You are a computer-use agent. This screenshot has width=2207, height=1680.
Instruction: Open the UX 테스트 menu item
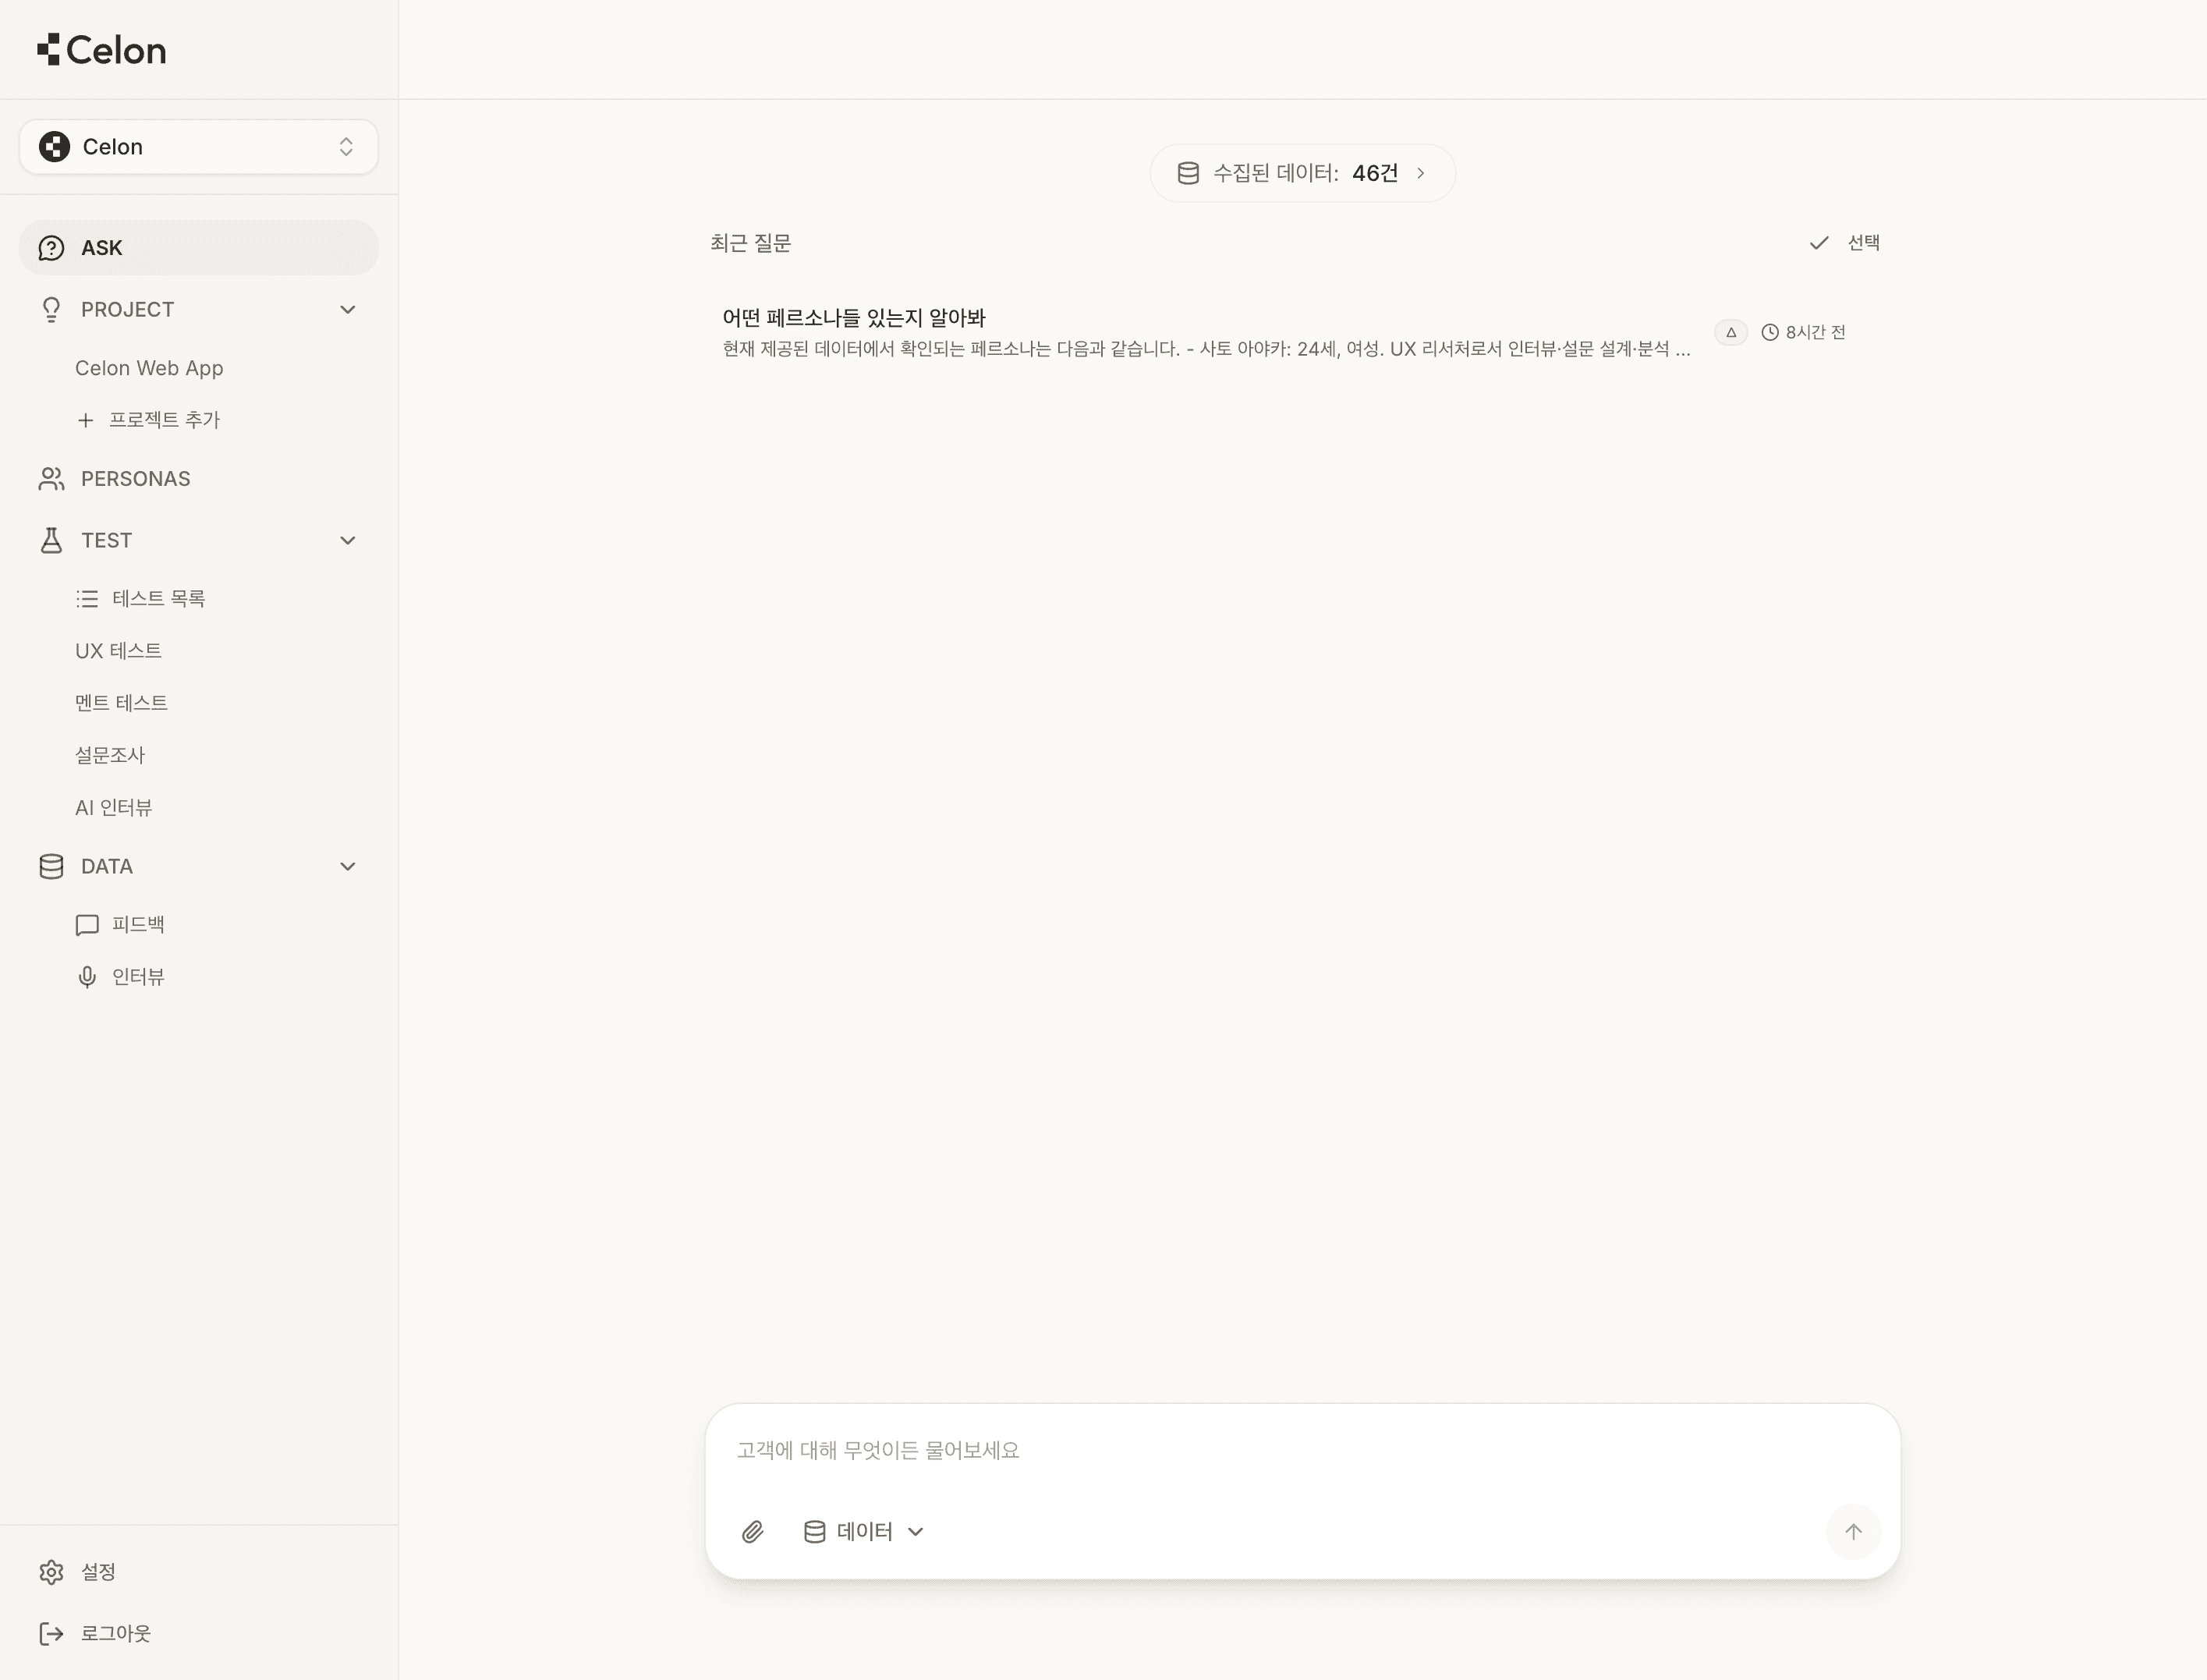[118, 650]
